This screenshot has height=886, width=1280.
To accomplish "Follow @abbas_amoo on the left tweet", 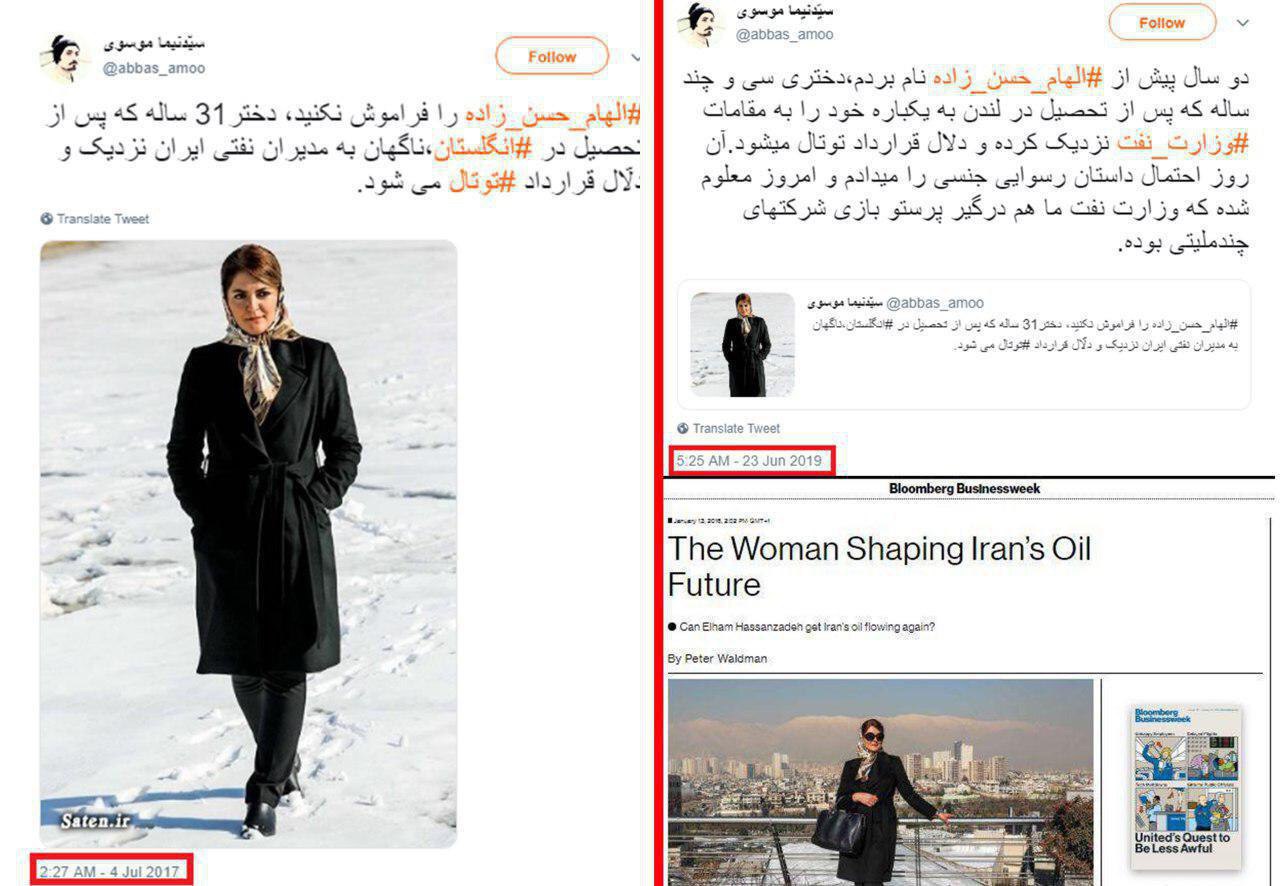I will 552,57.
